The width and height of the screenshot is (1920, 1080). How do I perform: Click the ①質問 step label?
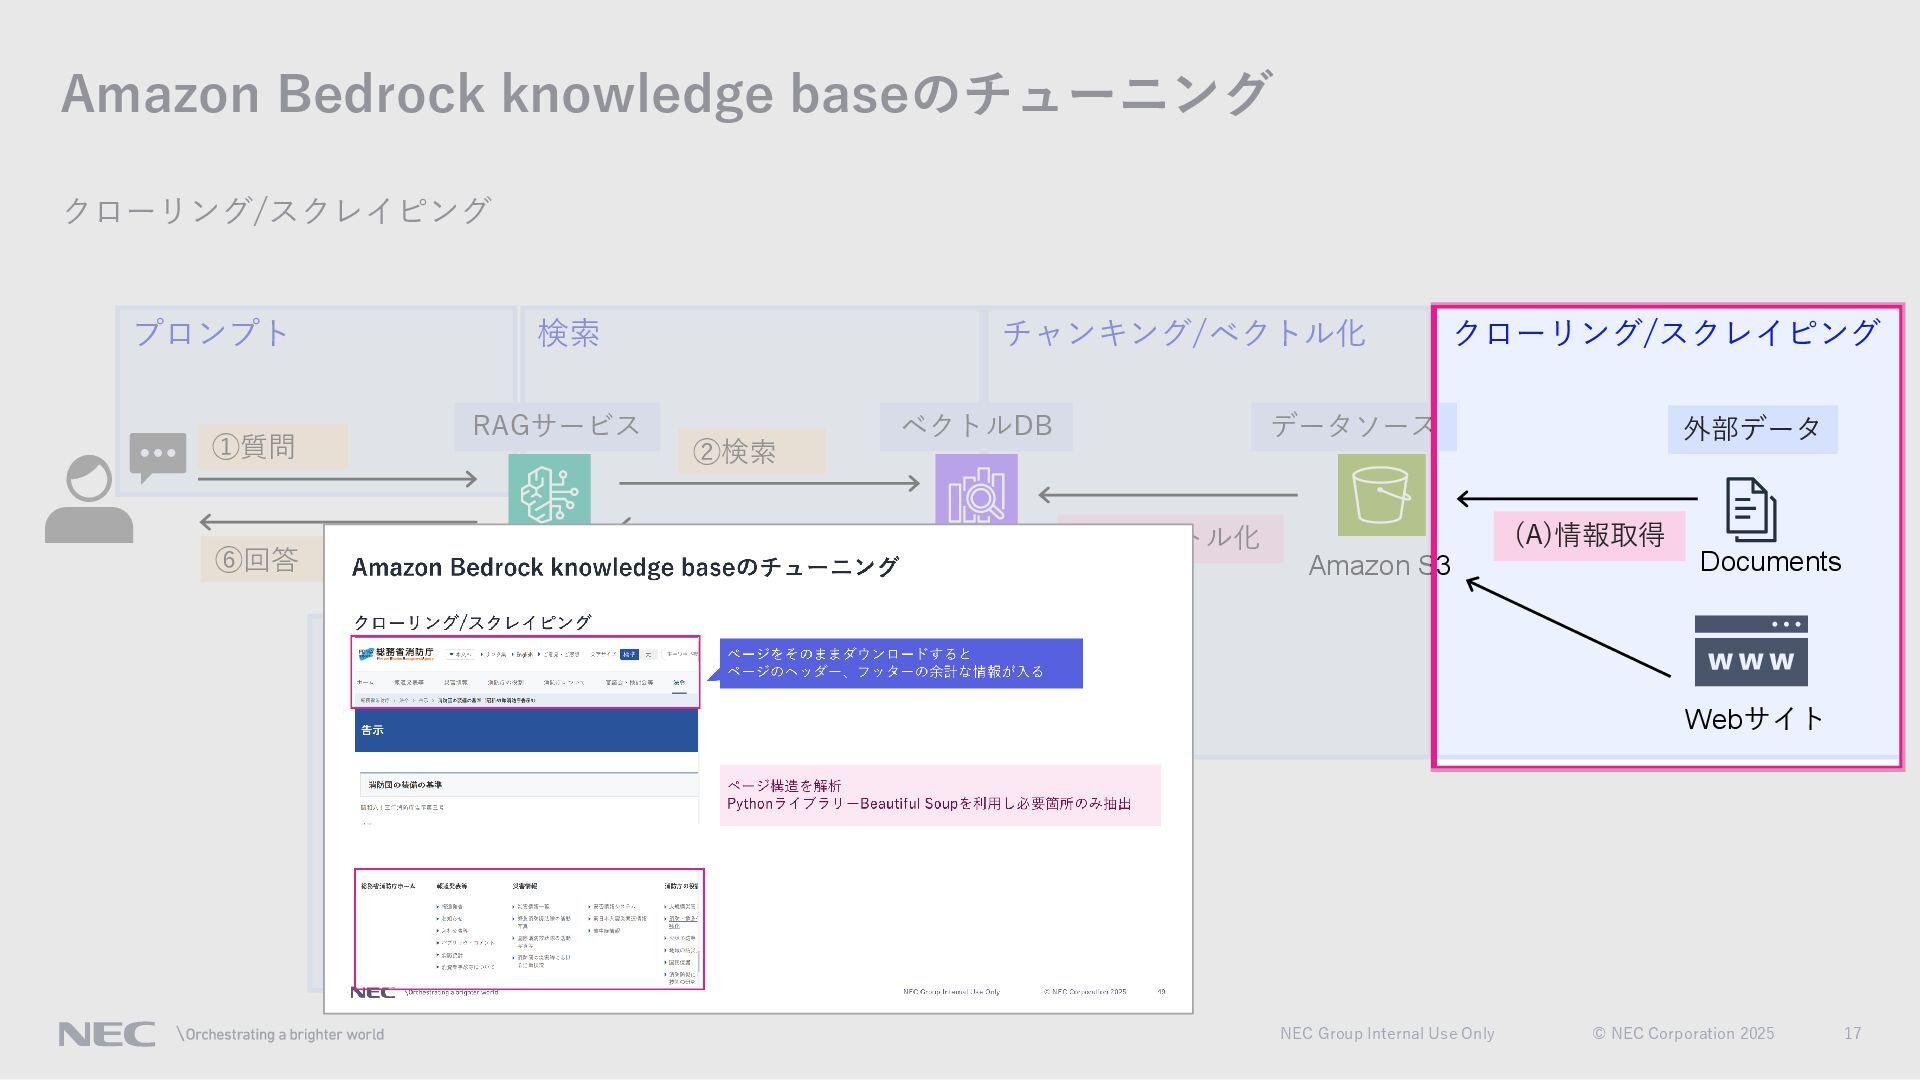(x=272, y=446)
